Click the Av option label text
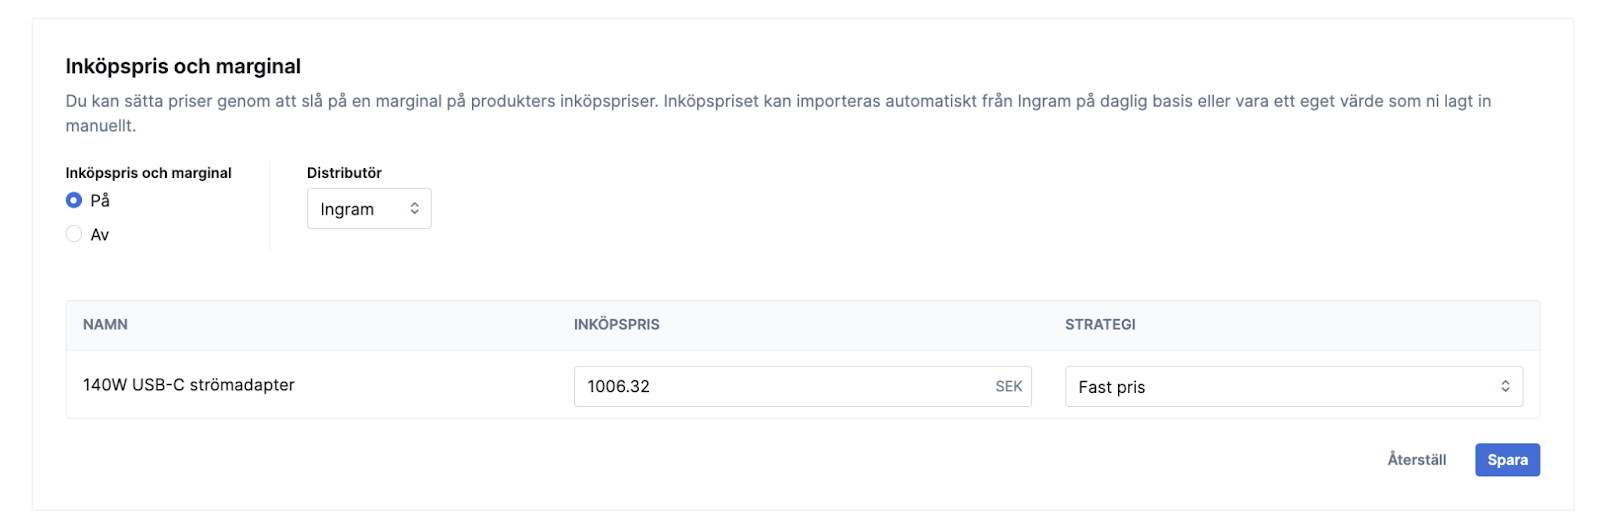 point(100,234)
